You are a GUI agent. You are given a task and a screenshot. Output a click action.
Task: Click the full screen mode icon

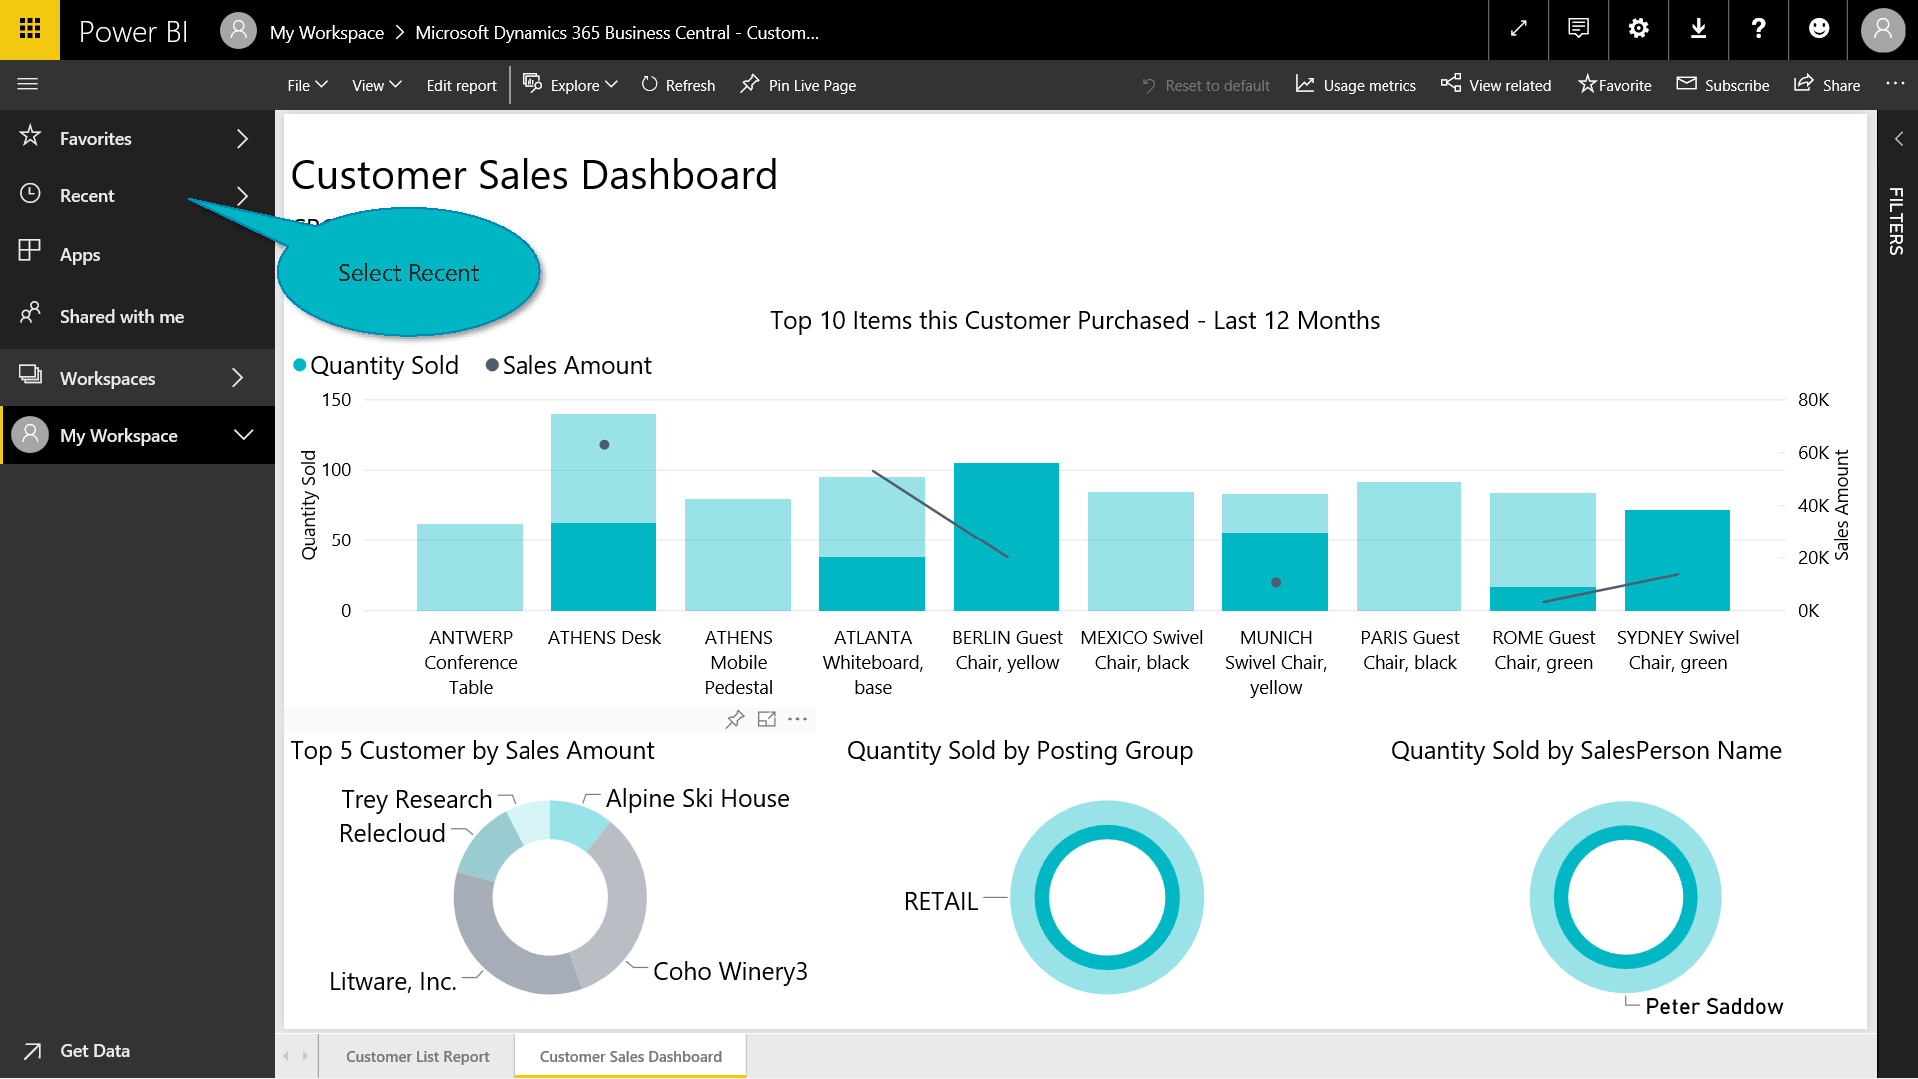(1518, 29)
